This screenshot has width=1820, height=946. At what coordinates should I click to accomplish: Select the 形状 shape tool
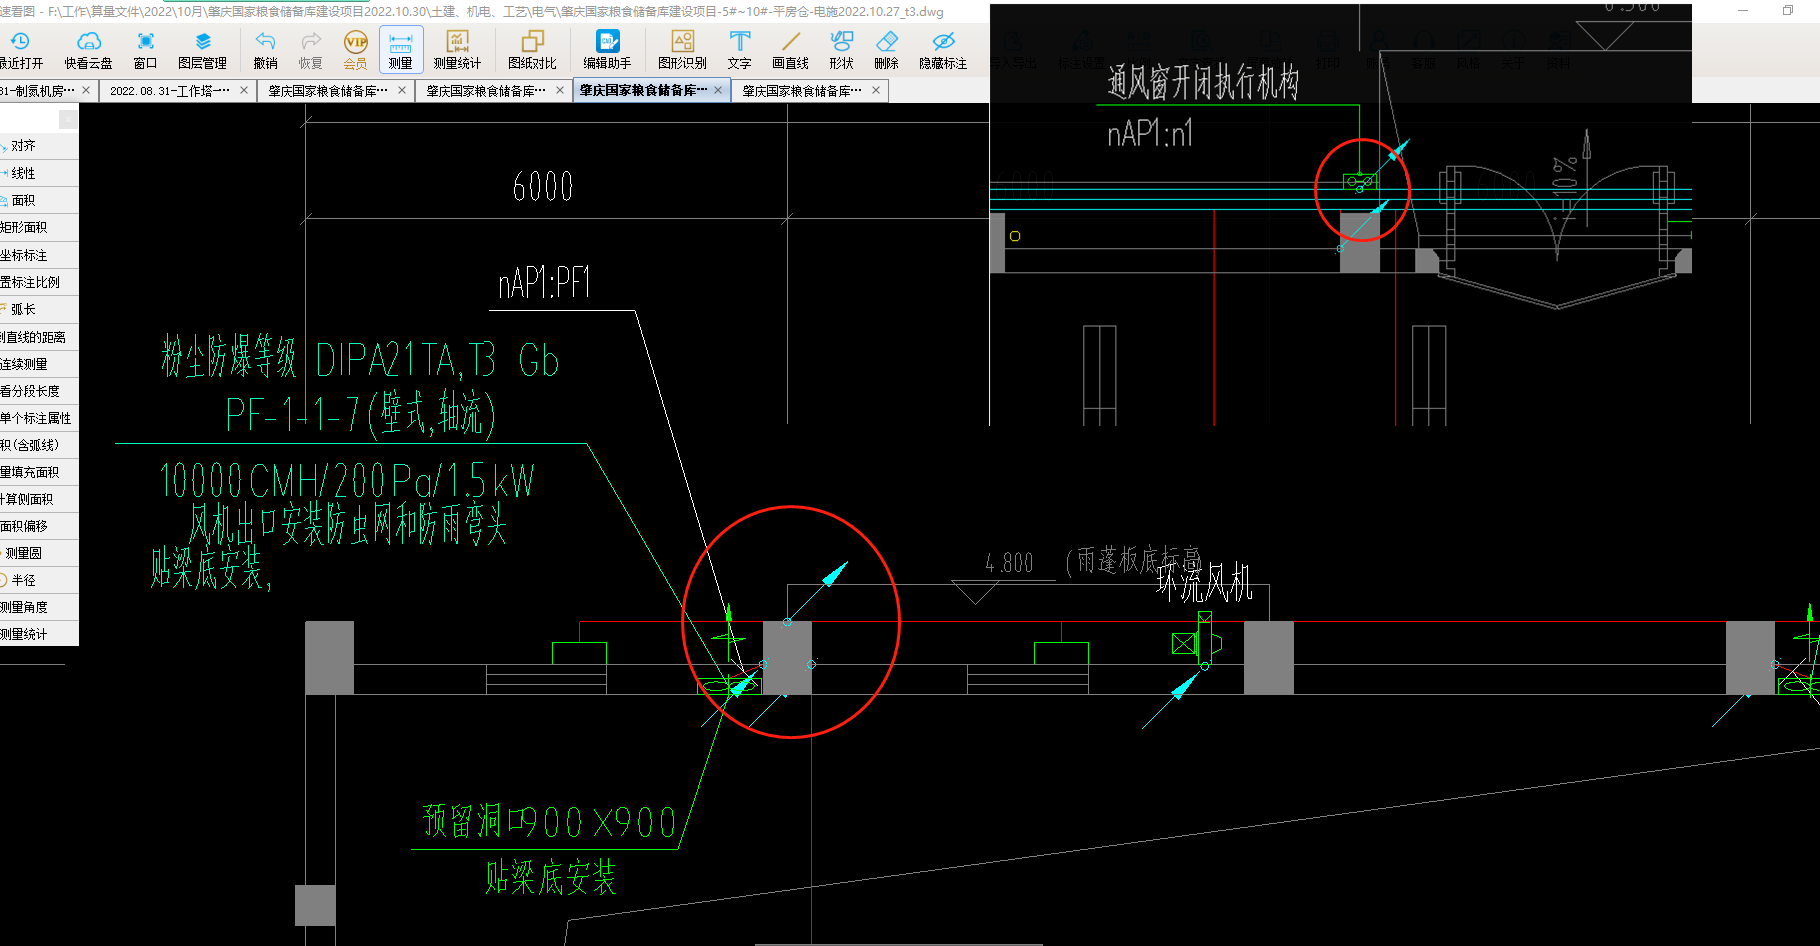tap(841, 50)
